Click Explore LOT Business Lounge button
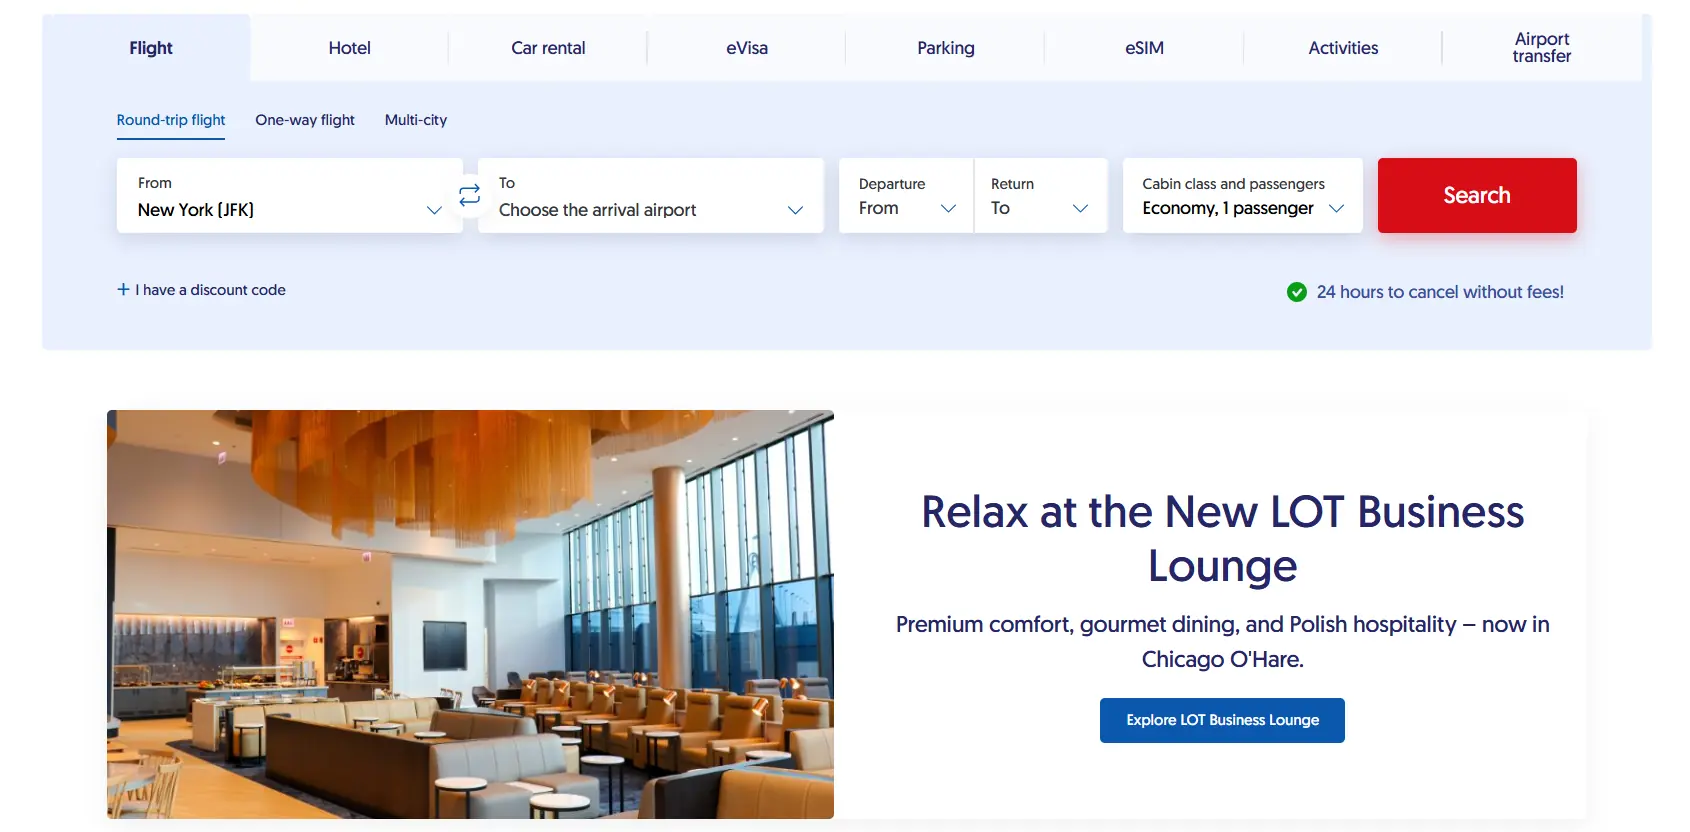This screenshot has height=832, width=1690. click(x=1222, y=720)
